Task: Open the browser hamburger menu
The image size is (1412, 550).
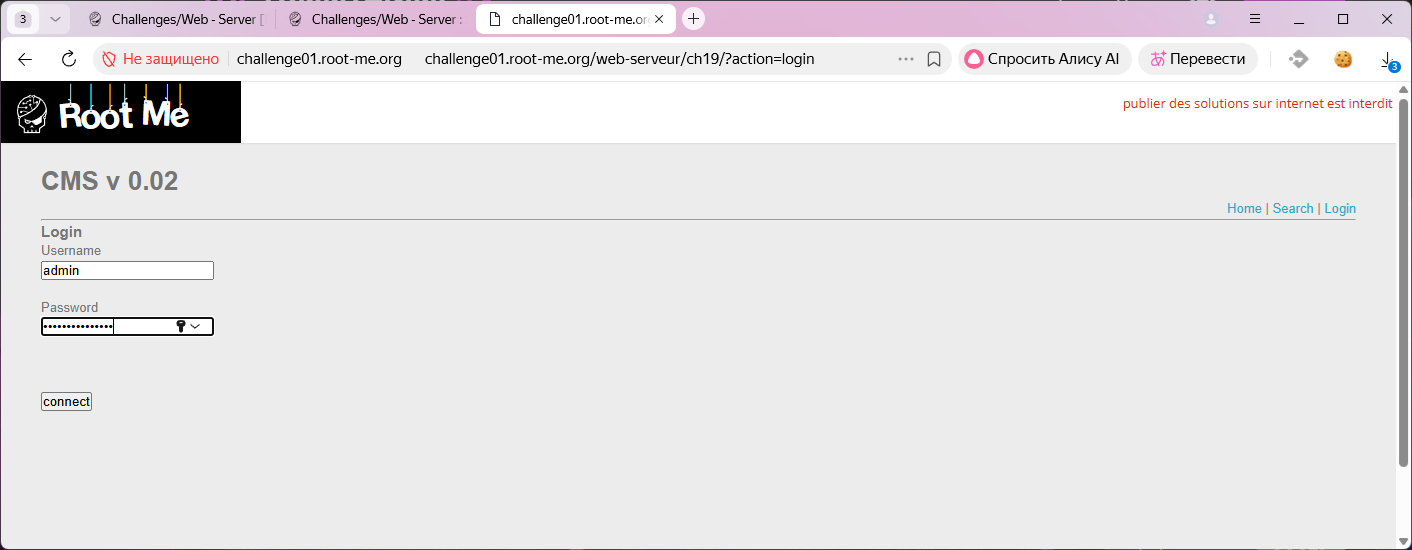Action: 1255,19
